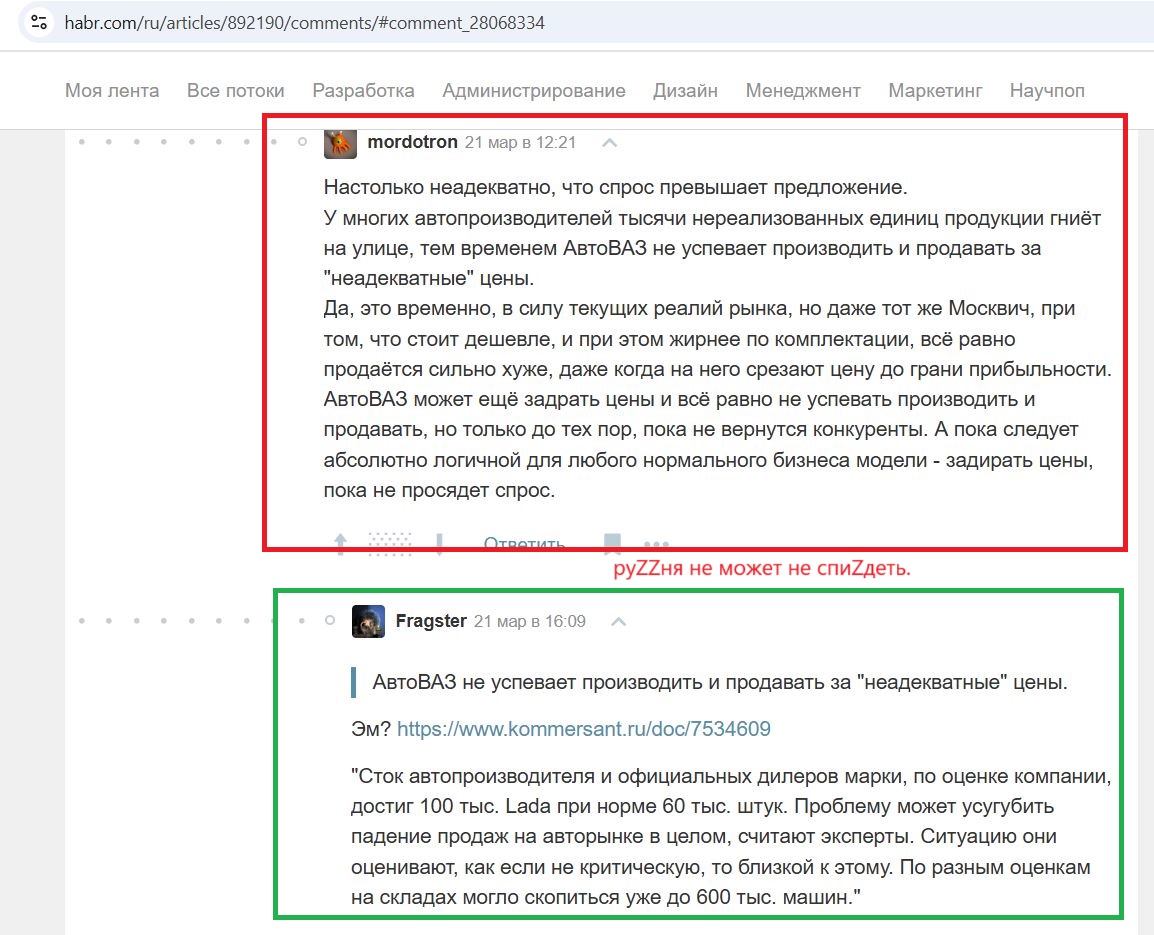Bookmark mordotron's comment
The height and width of the screenshot is (935, 1154).
pos(612,543)
